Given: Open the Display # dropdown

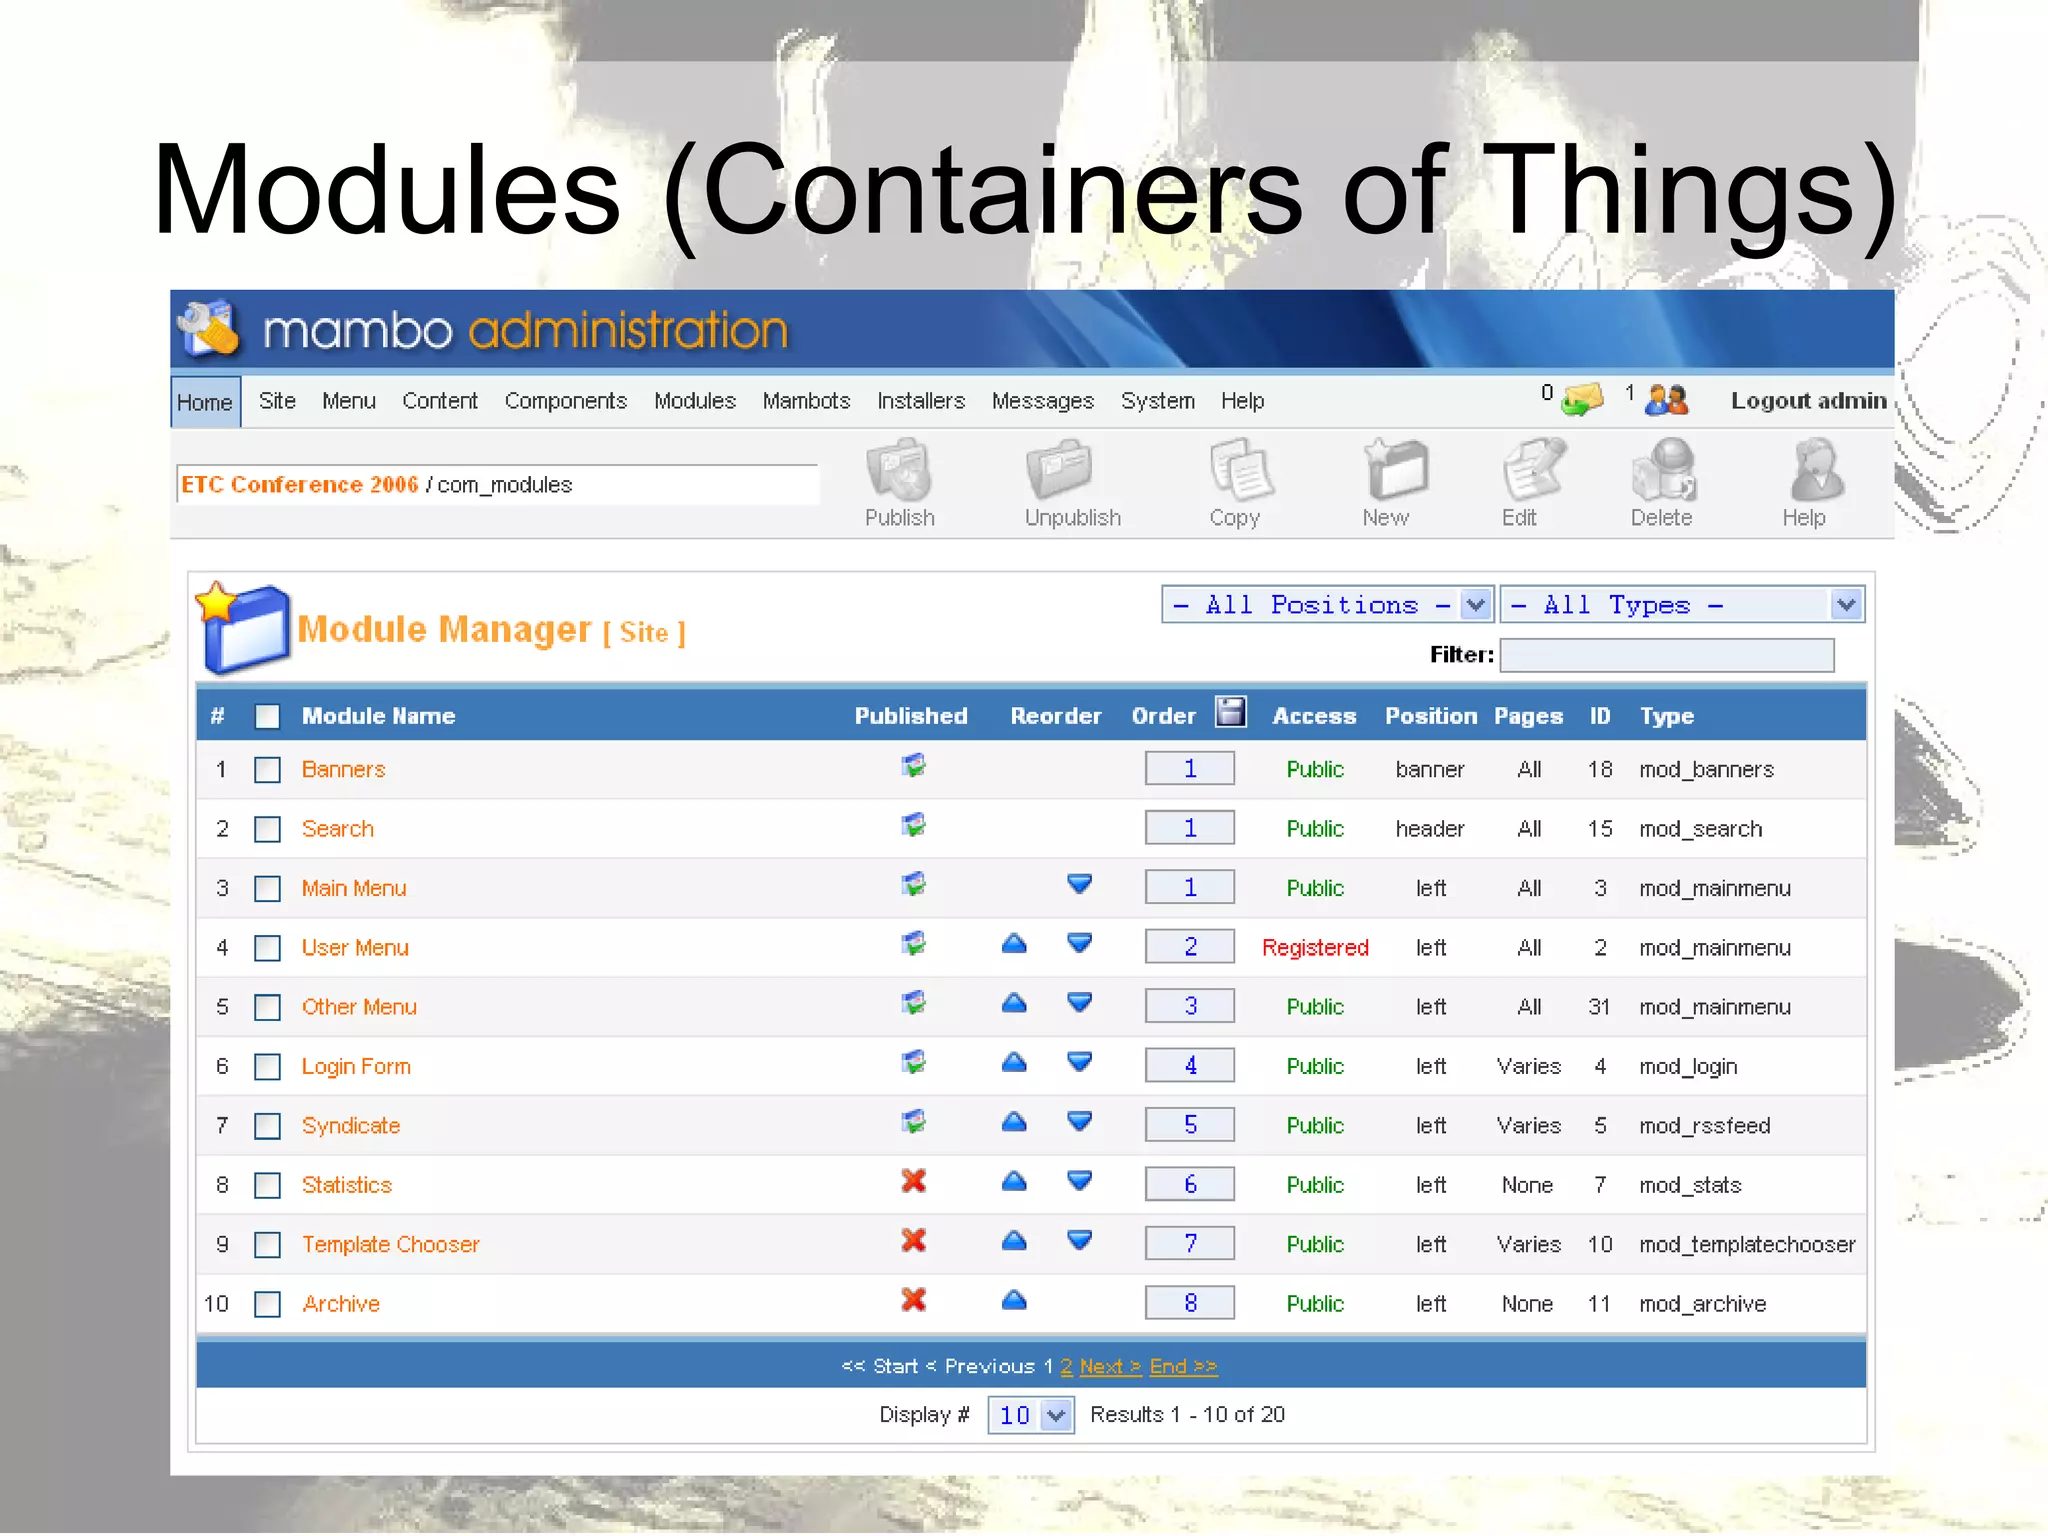Looking at the screenshot, I should pos(1031,1415).
